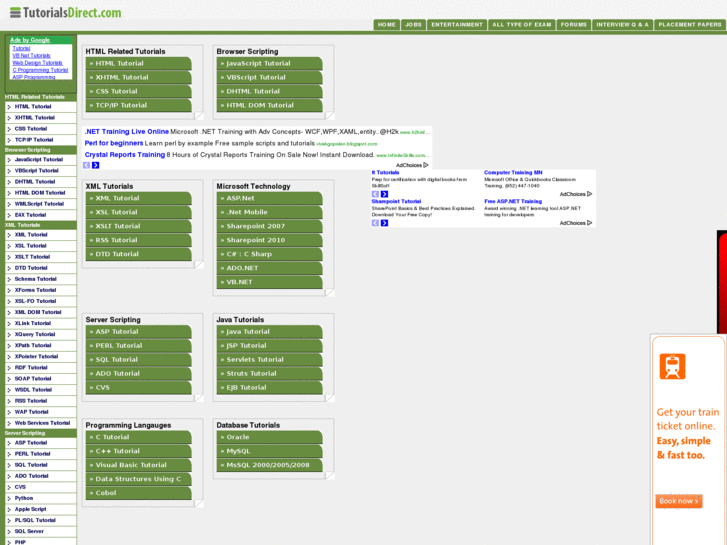This screenshot has width=727, height=545.
Task: Open the JavaScript Tutorial green button
Action: [269, 64]
